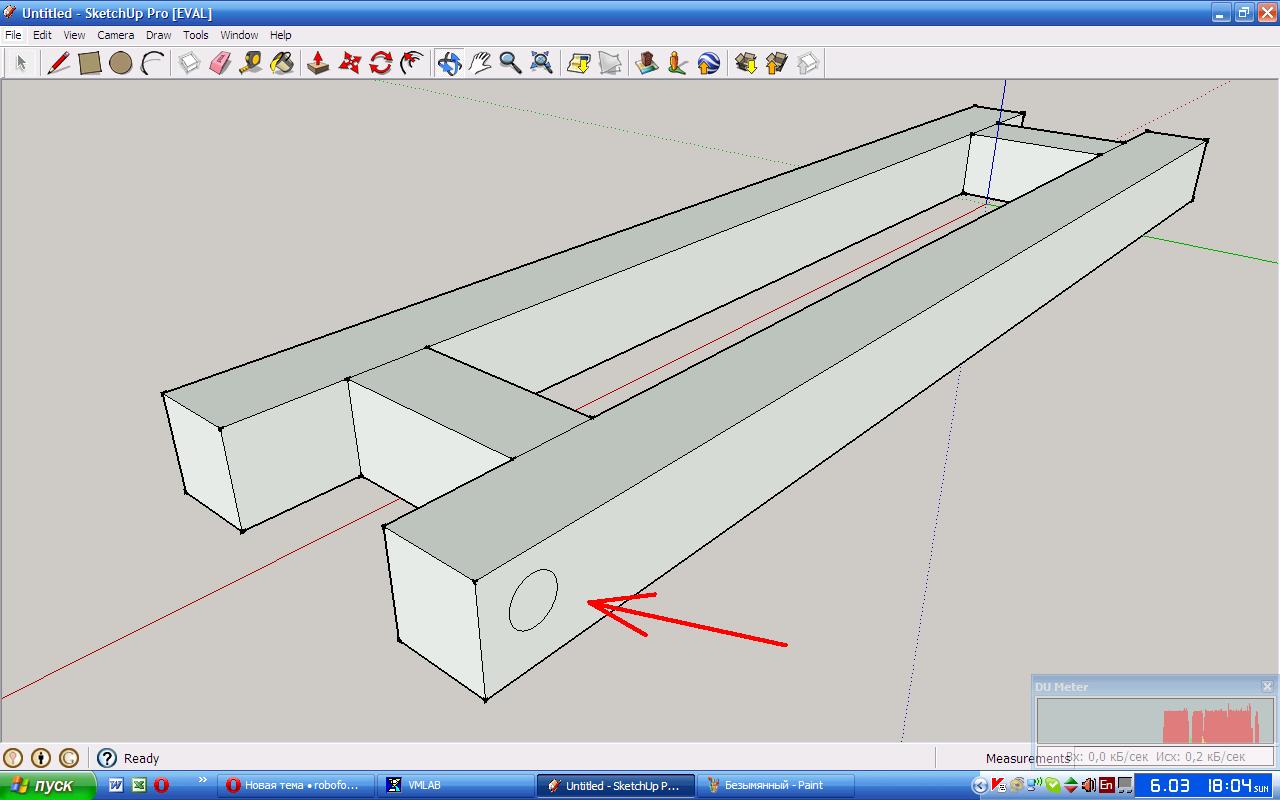
Task: Expand the Quick Launch overflow chevron
Action: (x=203, y=781)
